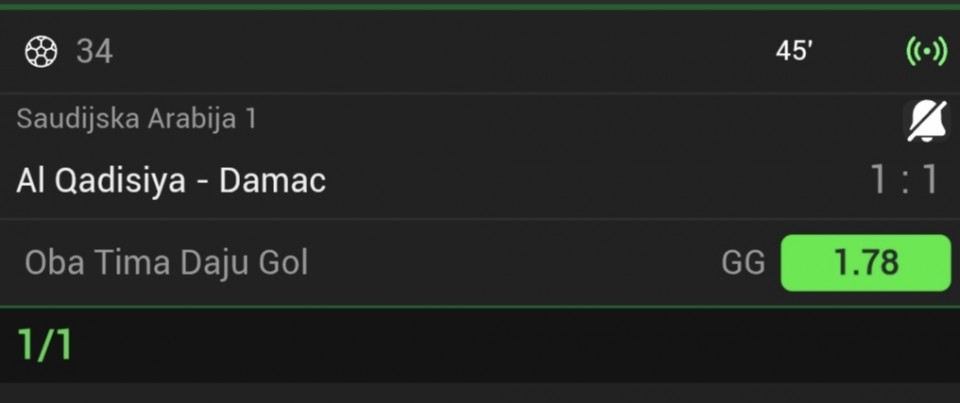Image resolution: width=960 pixels, height=403 pixels.
Task: Click the home team score digit
Action: point(878,181)
